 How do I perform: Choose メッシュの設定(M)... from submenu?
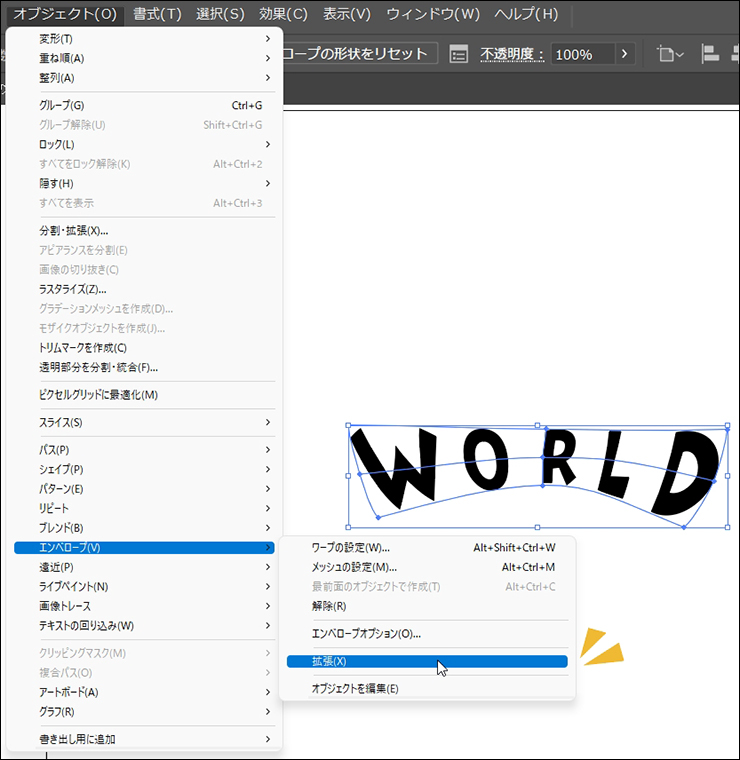point(354,567)
